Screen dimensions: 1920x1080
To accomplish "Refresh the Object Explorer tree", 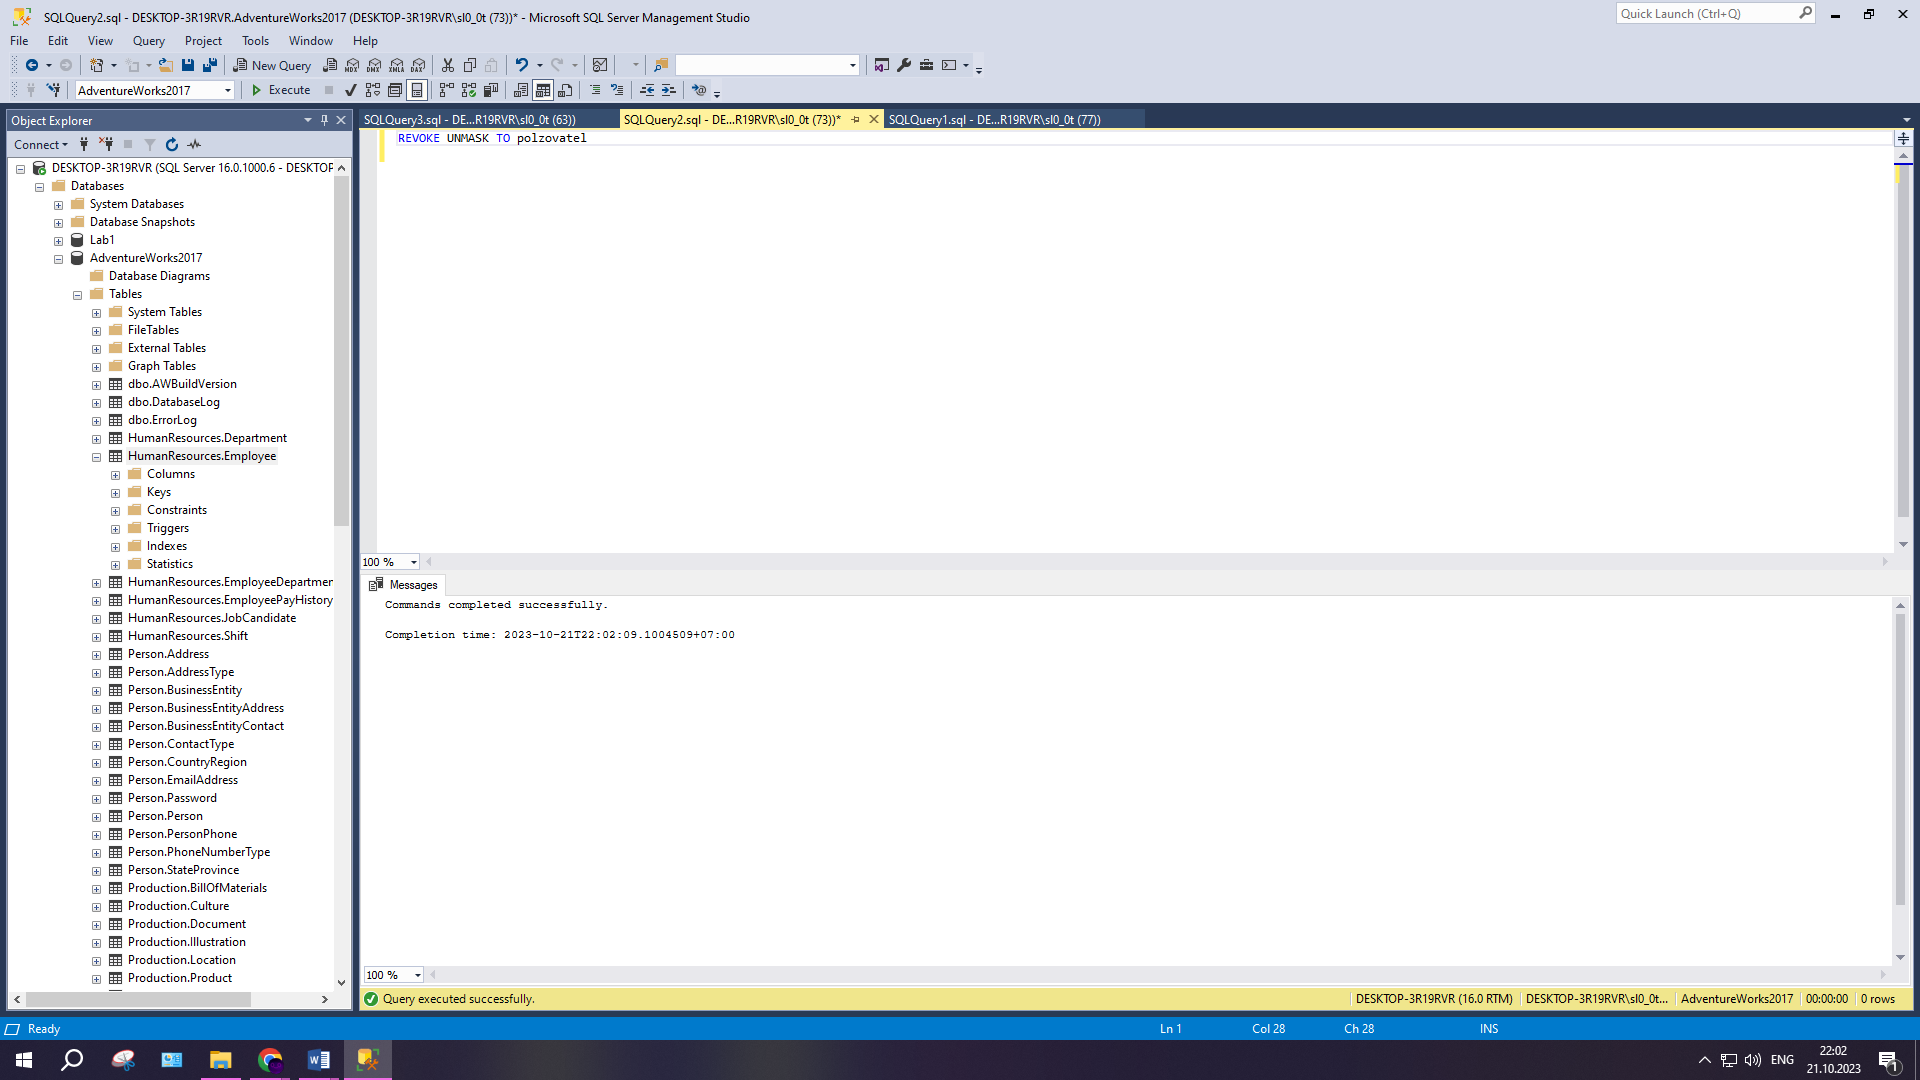I will [x=172, y=145].
